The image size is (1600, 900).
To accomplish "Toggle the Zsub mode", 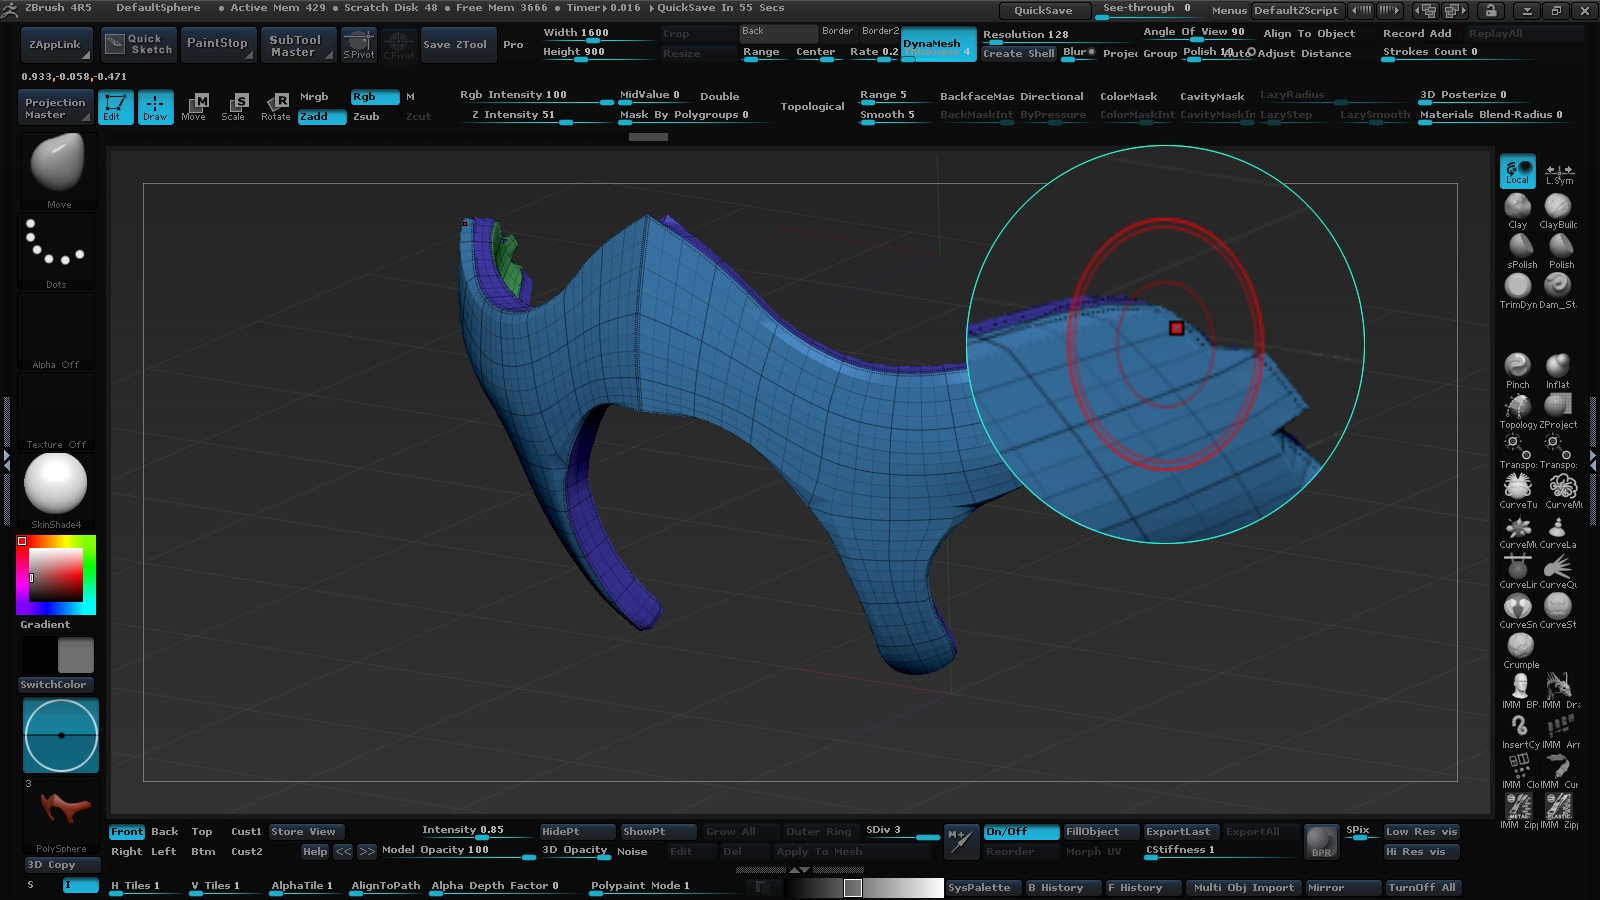I will [x=366, y=117].
